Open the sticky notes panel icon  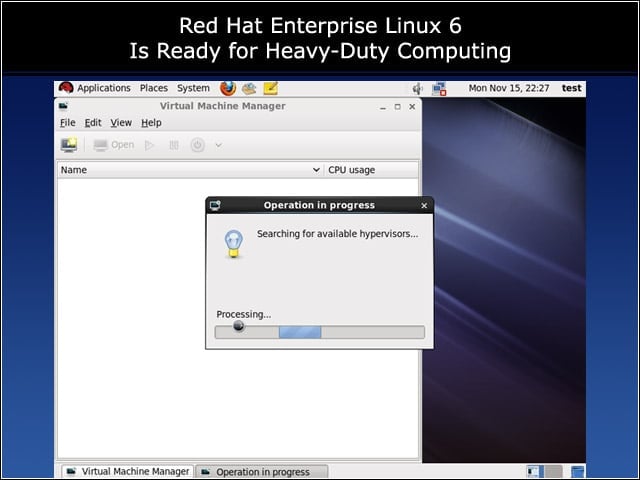pos(271,88)
